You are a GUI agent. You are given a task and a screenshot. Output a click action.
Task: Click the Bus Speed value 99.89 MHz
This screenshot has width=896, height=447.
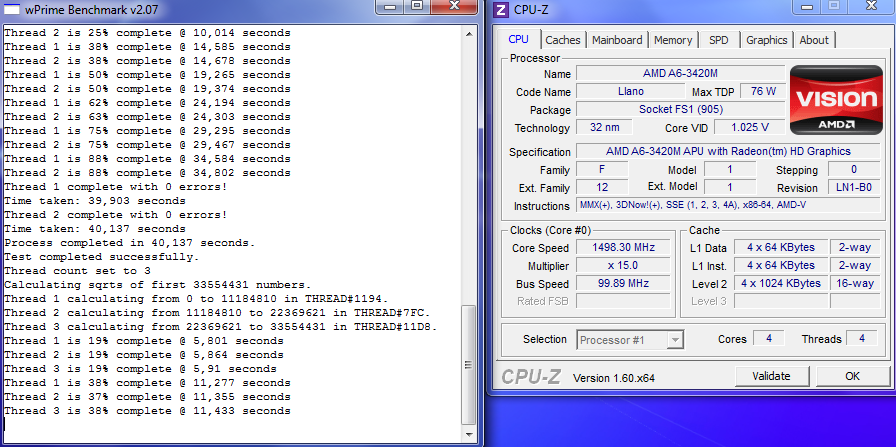point(623,283)
